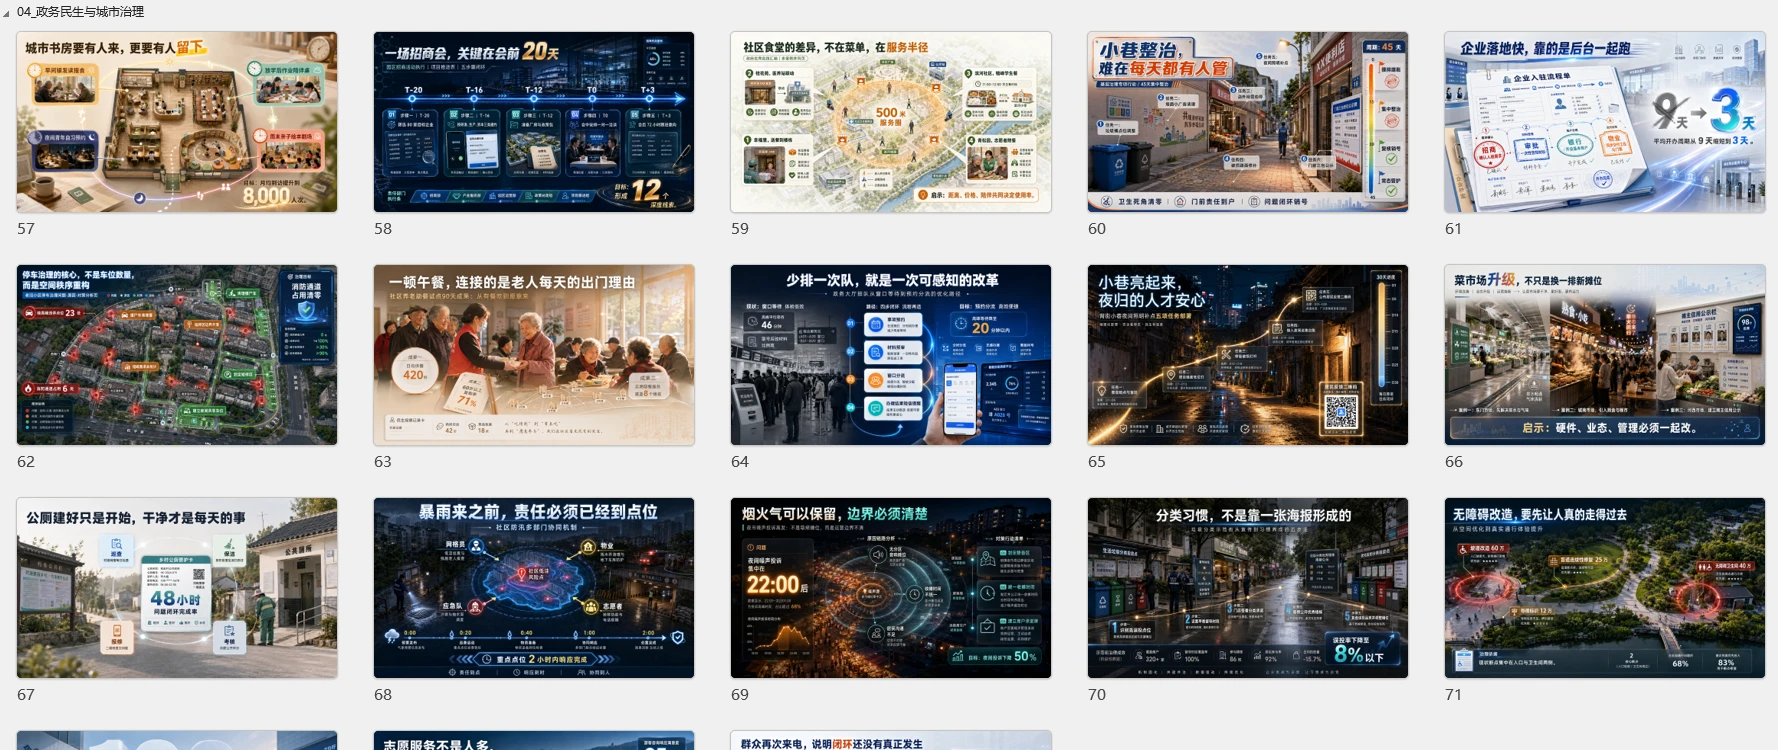This screenshot has height=750, width=1778.
Task: Select the partially visible 群众再次来电 slide
Action: (891, 740)
